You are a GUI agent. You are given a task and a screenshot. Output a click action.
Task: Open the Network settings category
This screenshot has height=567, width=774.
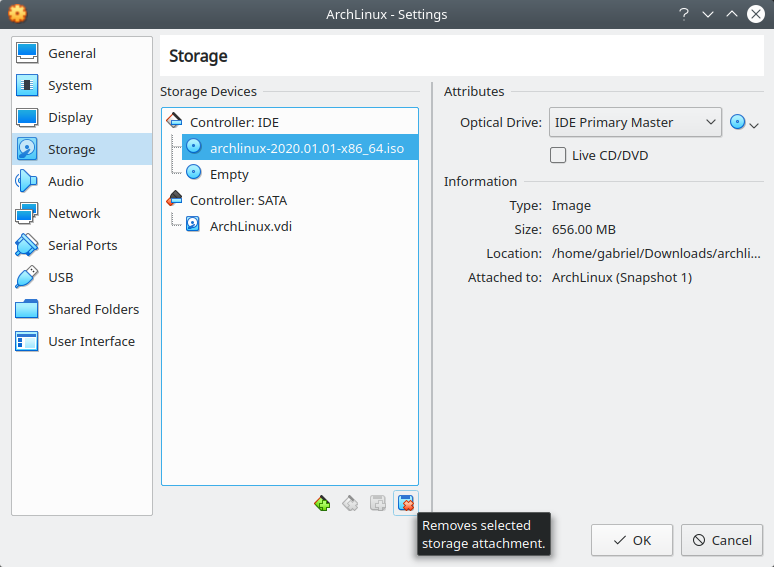82,213
